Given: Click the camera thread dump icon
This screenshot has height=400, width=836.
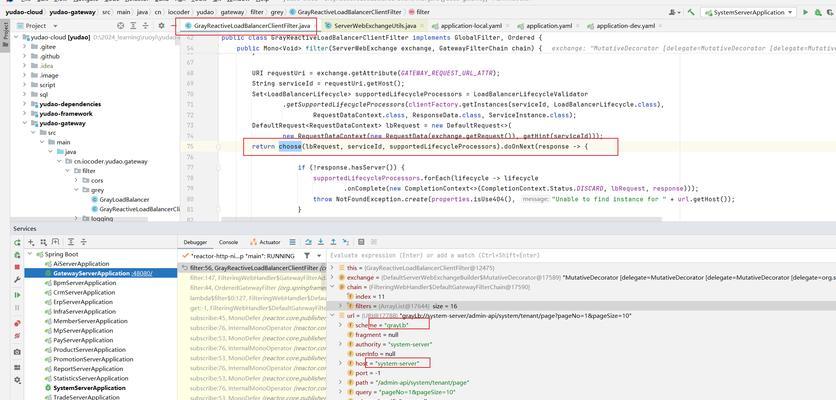Looking at the screenshot, I should 17,352.
